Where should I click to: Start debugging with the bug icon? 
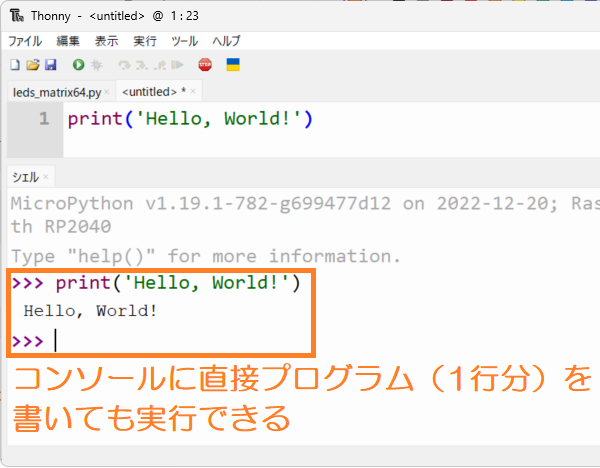point(96,65)
